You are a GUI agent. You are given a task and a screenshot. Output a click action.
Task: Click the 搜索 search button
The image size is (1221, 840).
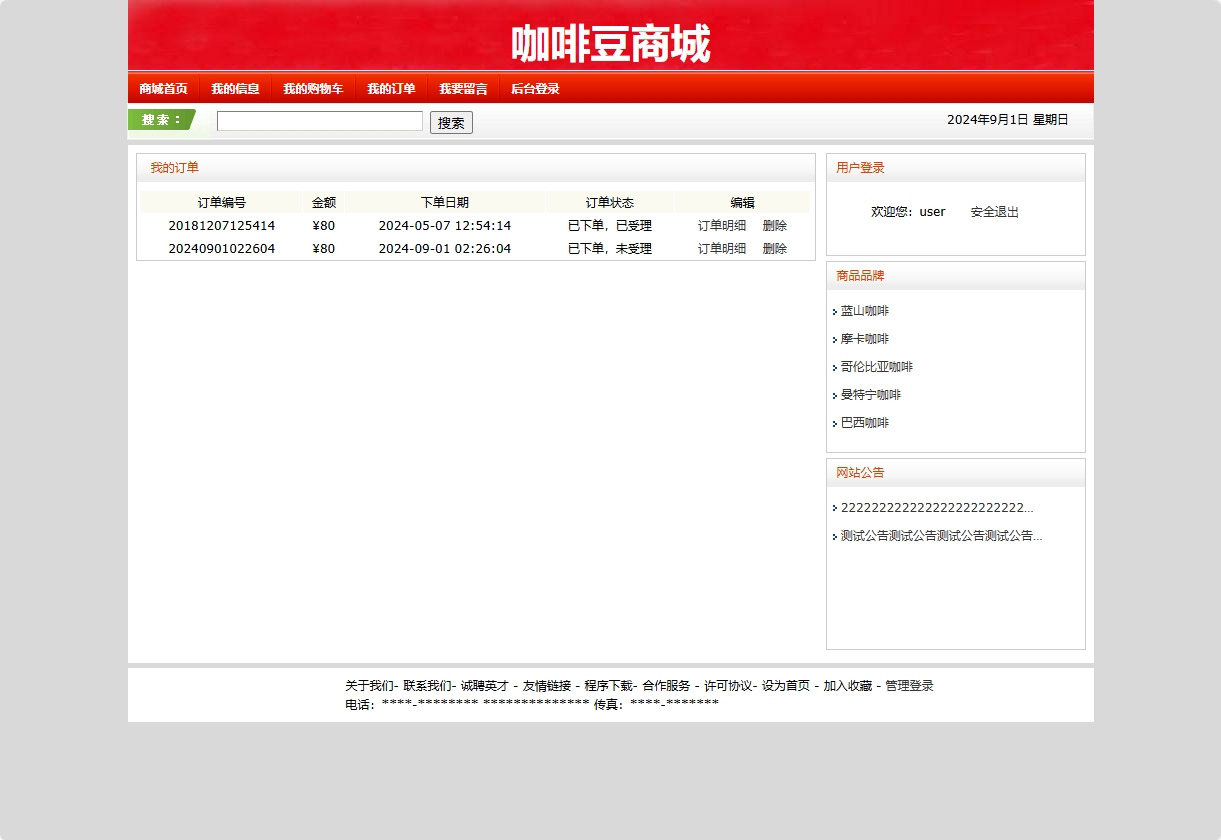point(450,122)
